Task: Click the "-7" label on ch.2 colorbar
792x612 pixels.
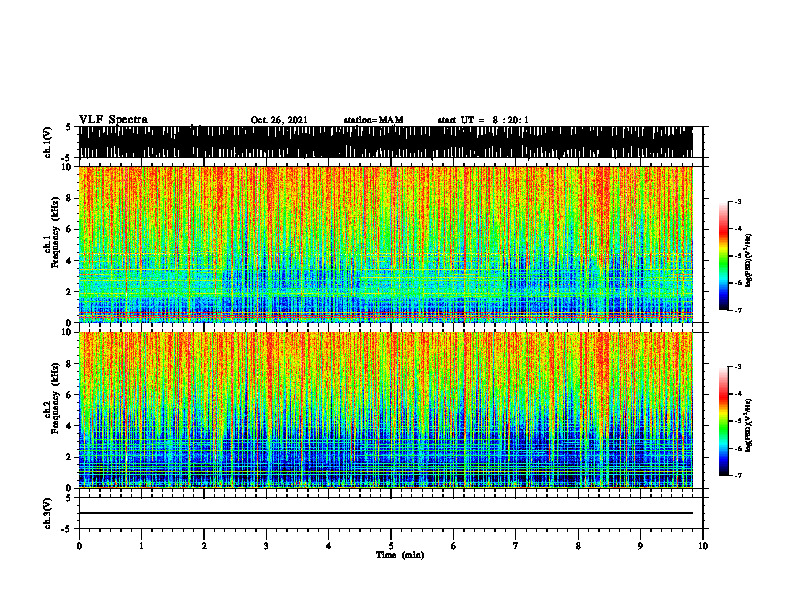Action: click(738, 476)
